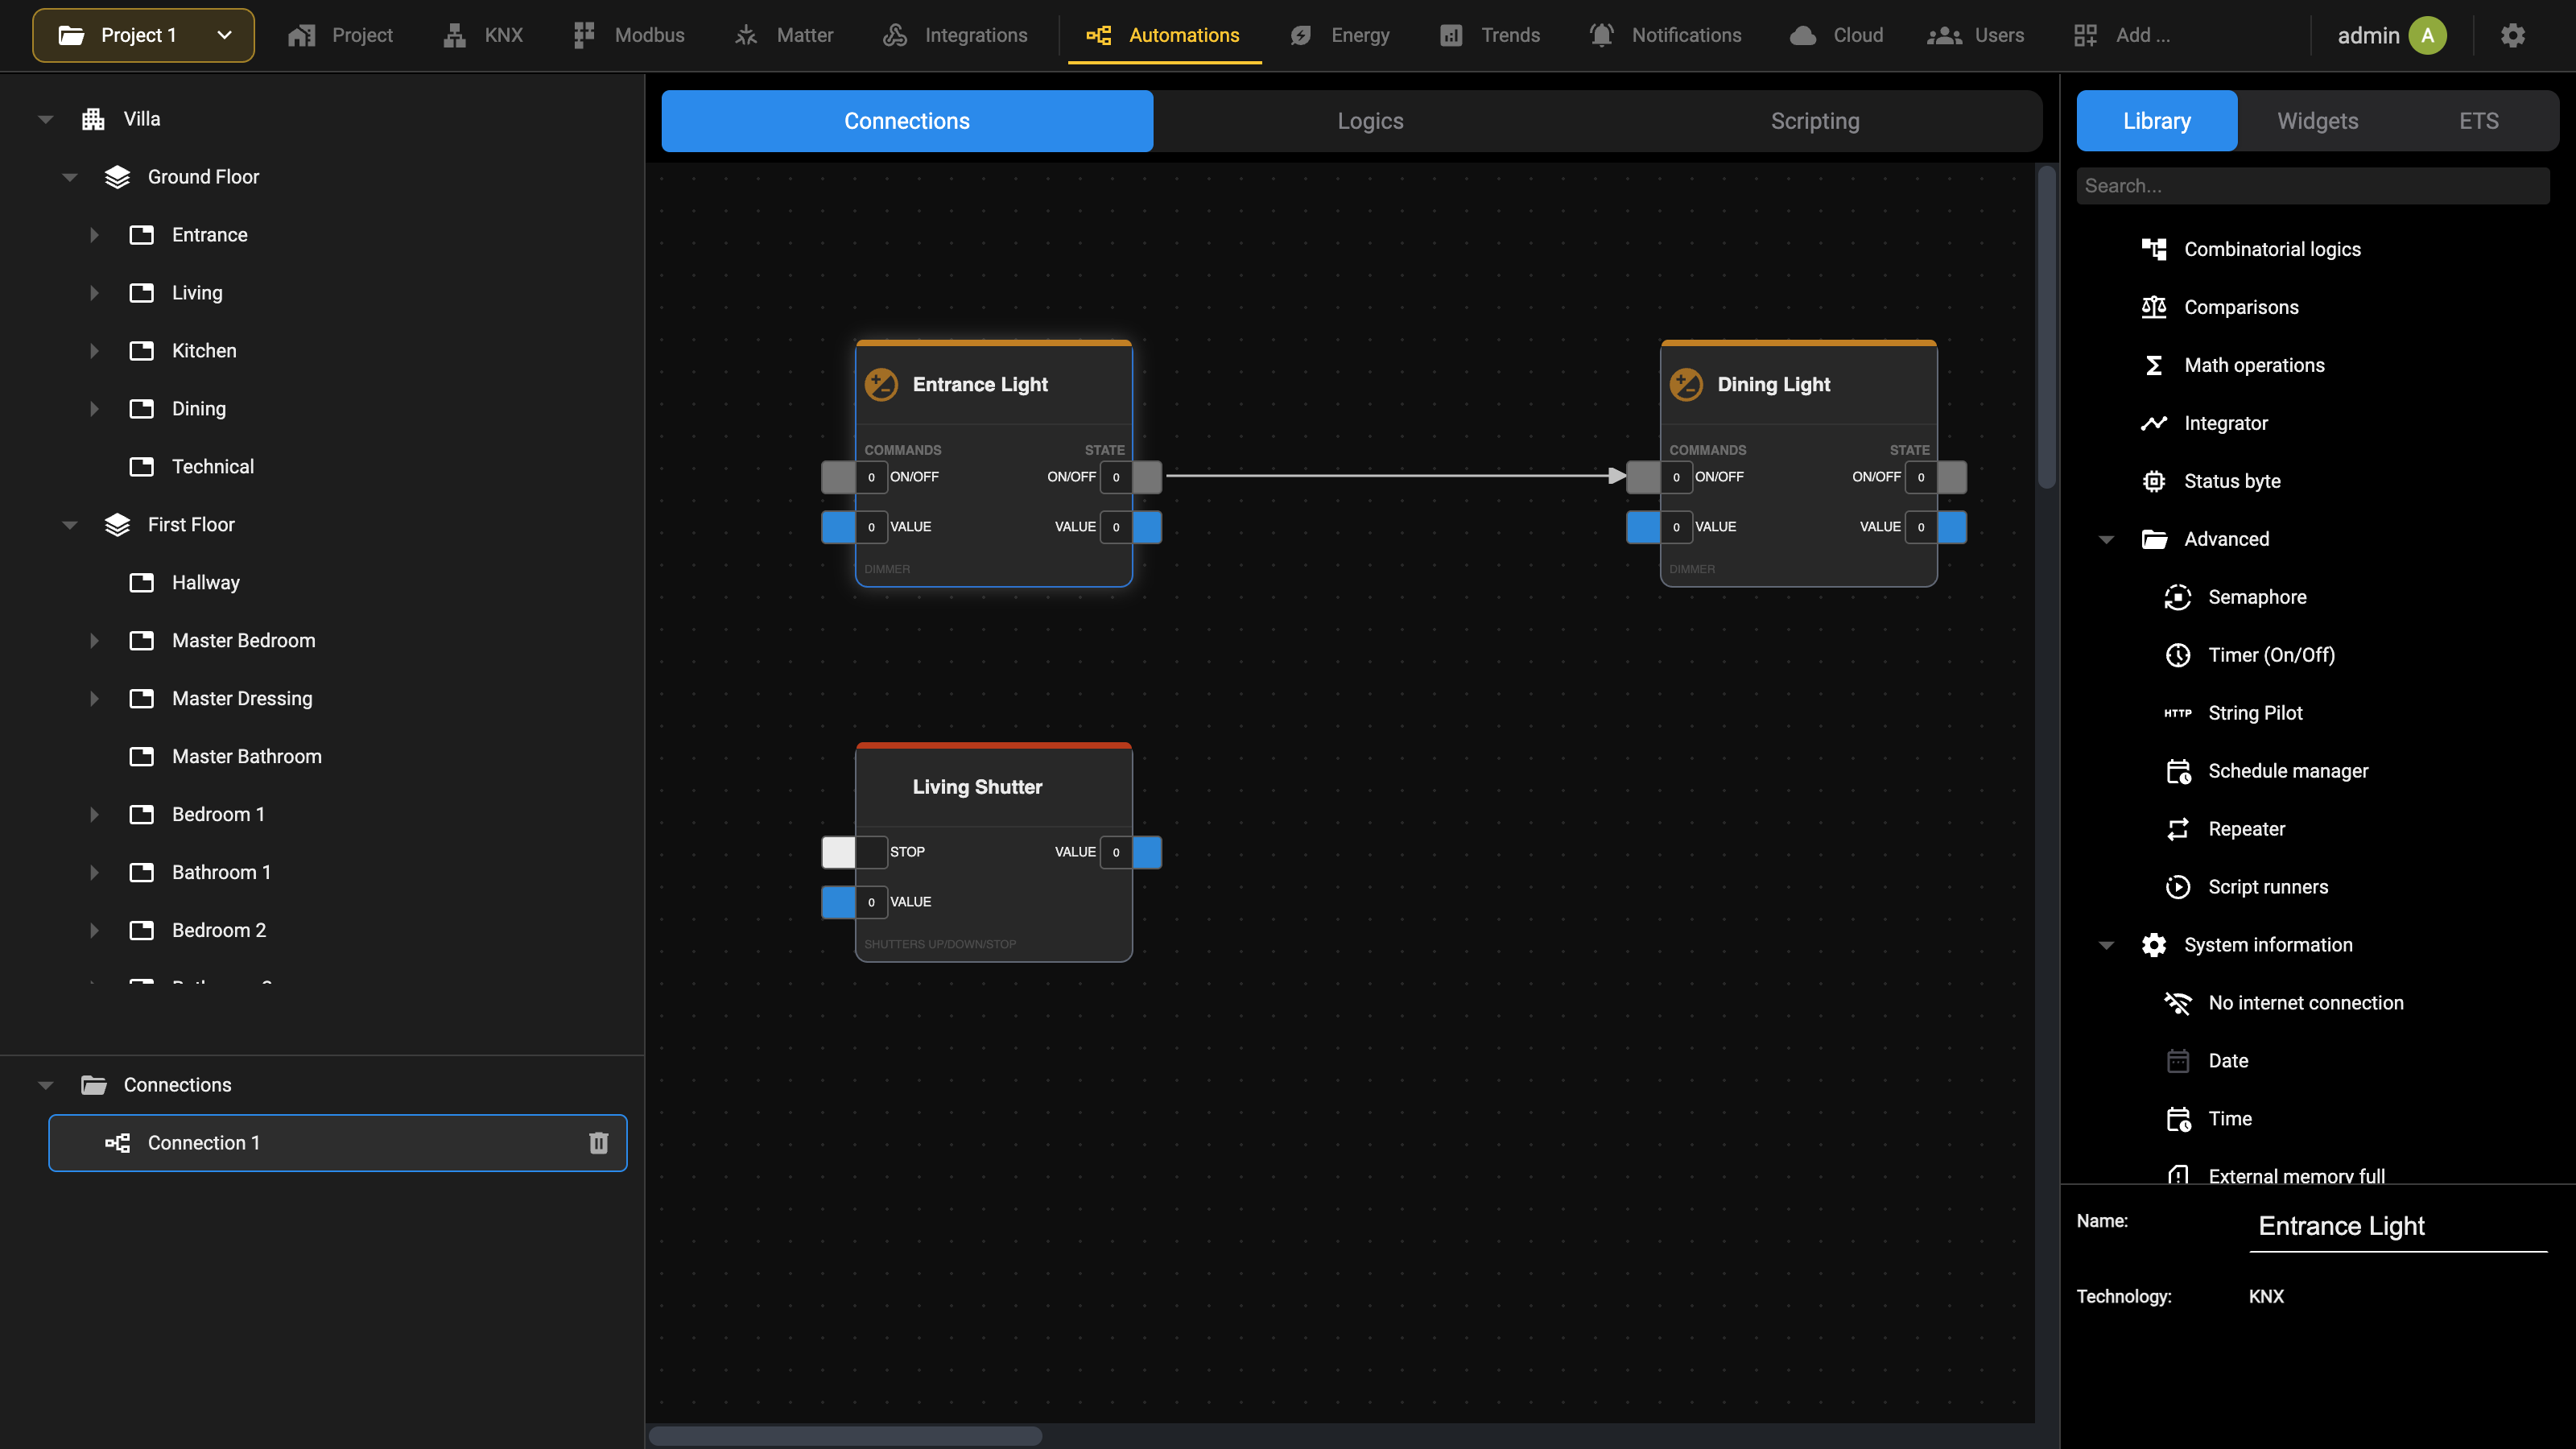Click Entrance Light VALUE command input port
This screenshot has height=1449, width=2576.
tap(838, 527)
